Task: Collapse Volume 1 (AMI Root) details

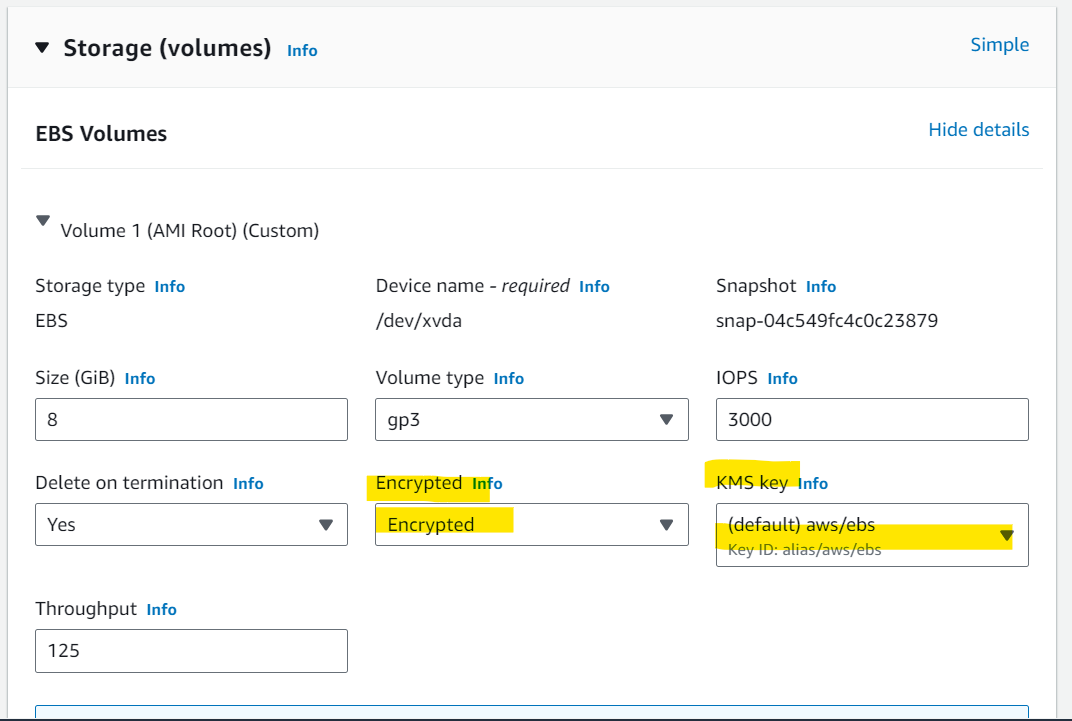Action: (x=43, y=221)
